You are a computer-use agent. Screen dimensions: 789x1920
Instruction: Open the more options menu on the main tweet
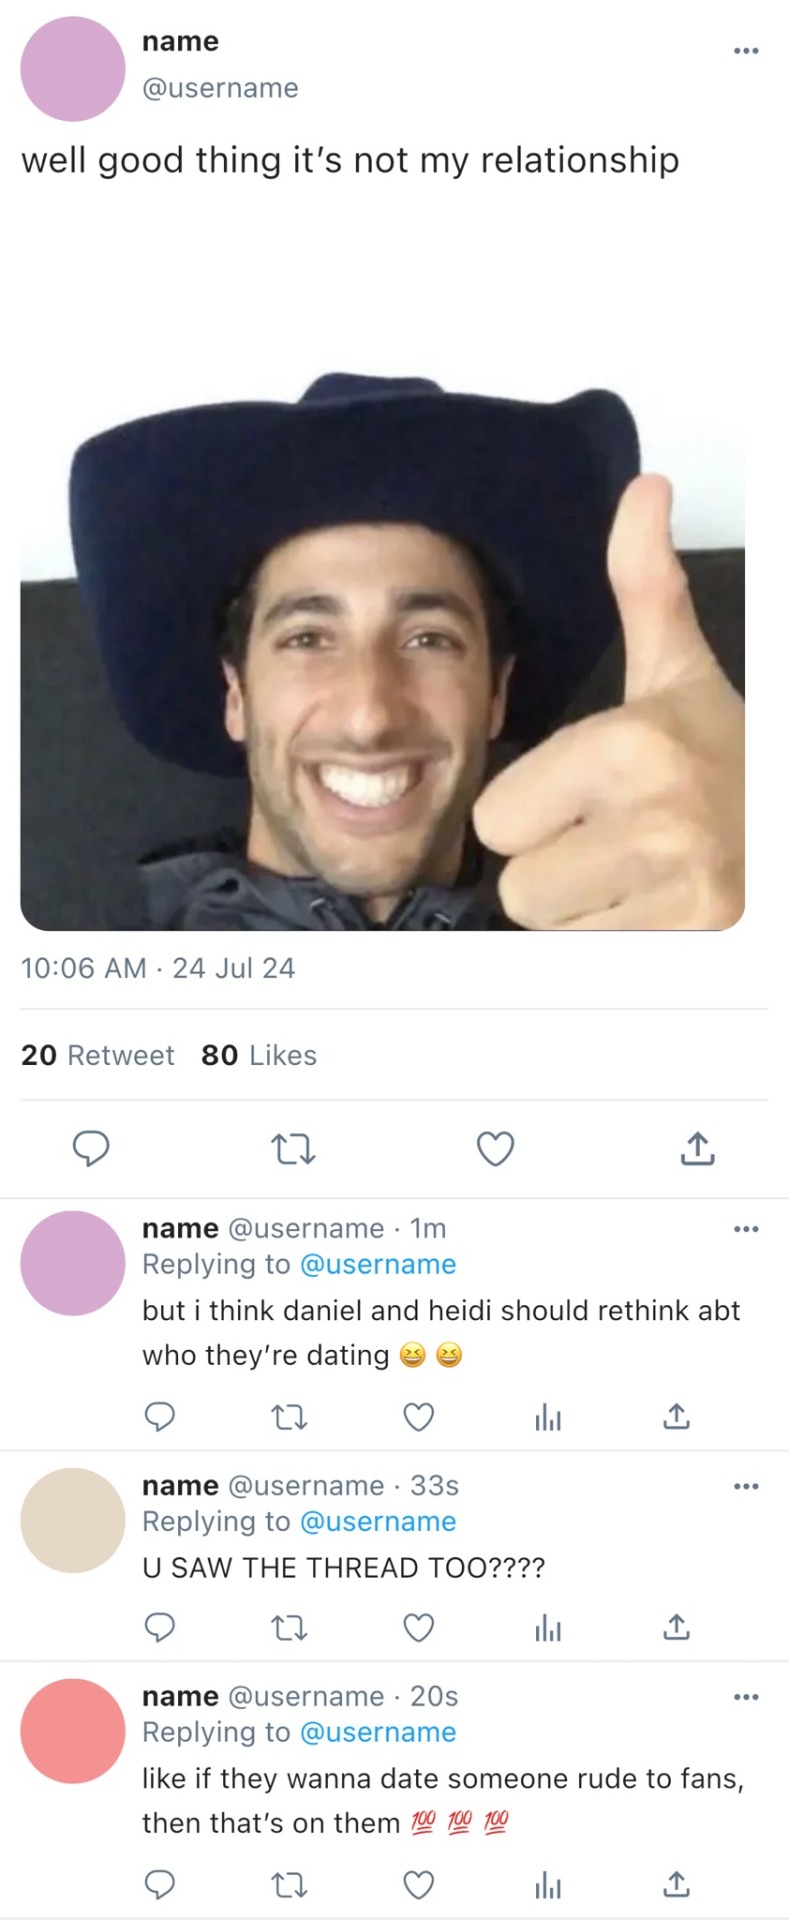[746, 50]
